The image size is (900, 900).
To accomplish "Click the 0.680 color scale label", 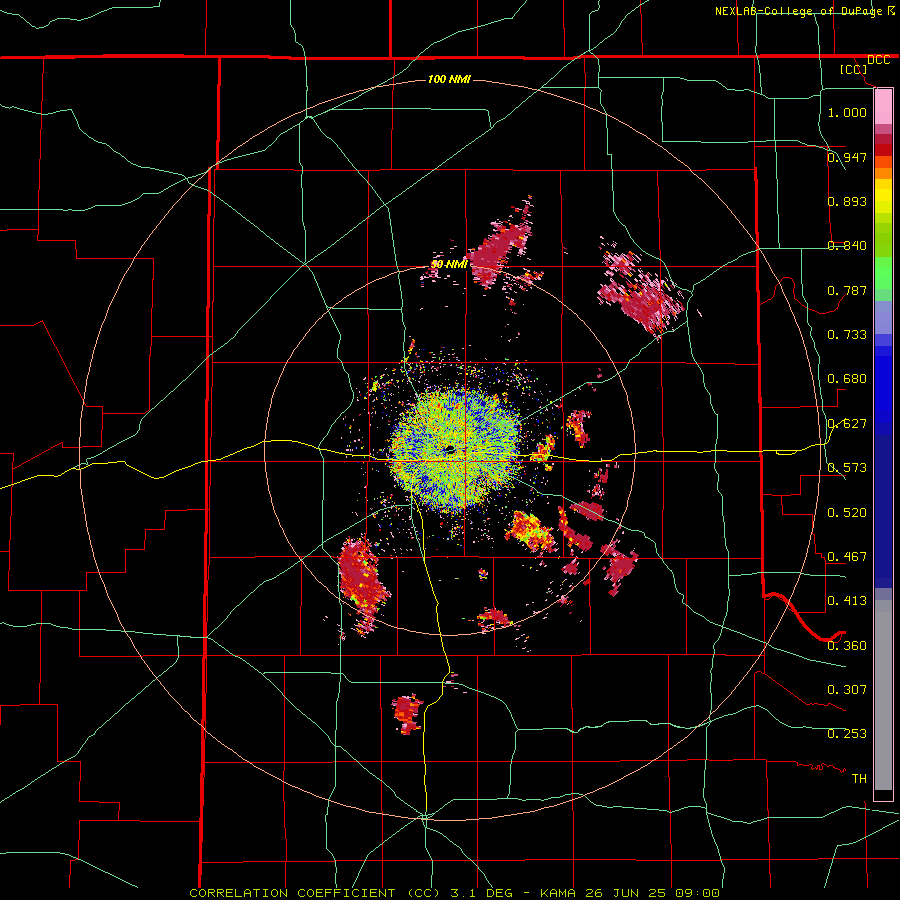I will point(847,379).
